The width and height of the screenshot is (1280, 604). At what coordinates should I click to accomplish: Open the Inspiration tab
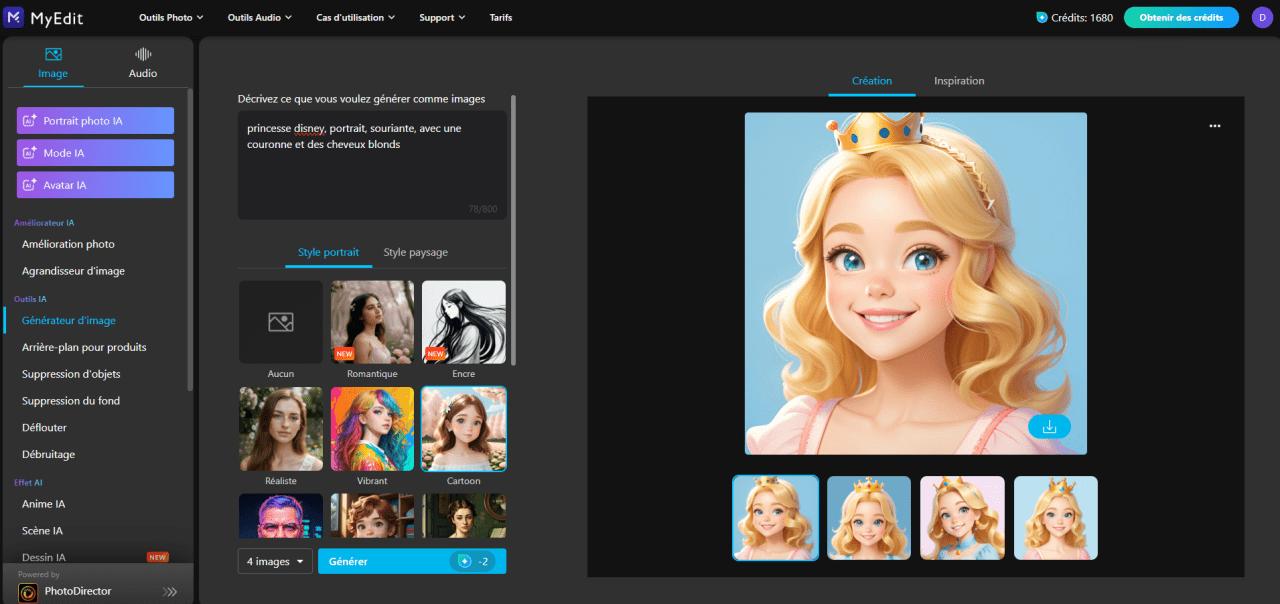[958, 81]
